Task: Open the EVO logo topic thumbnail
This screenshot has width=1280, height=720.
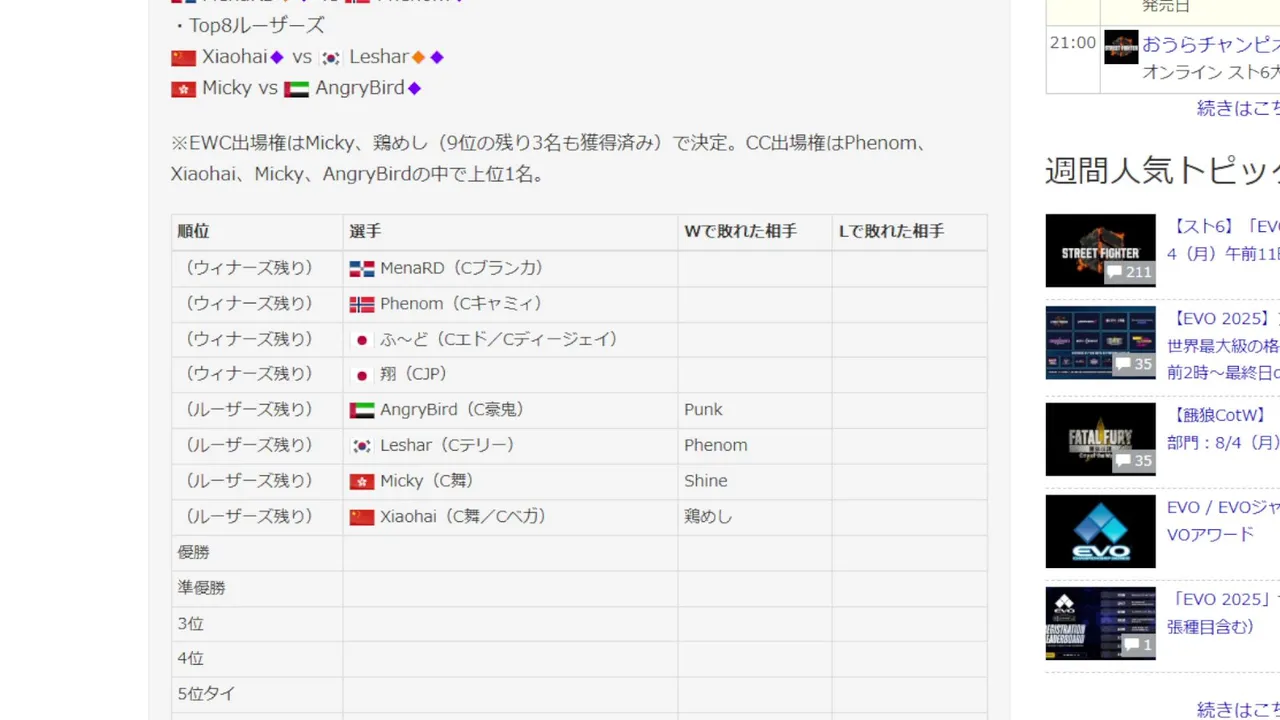Action: coord(1100,531)
